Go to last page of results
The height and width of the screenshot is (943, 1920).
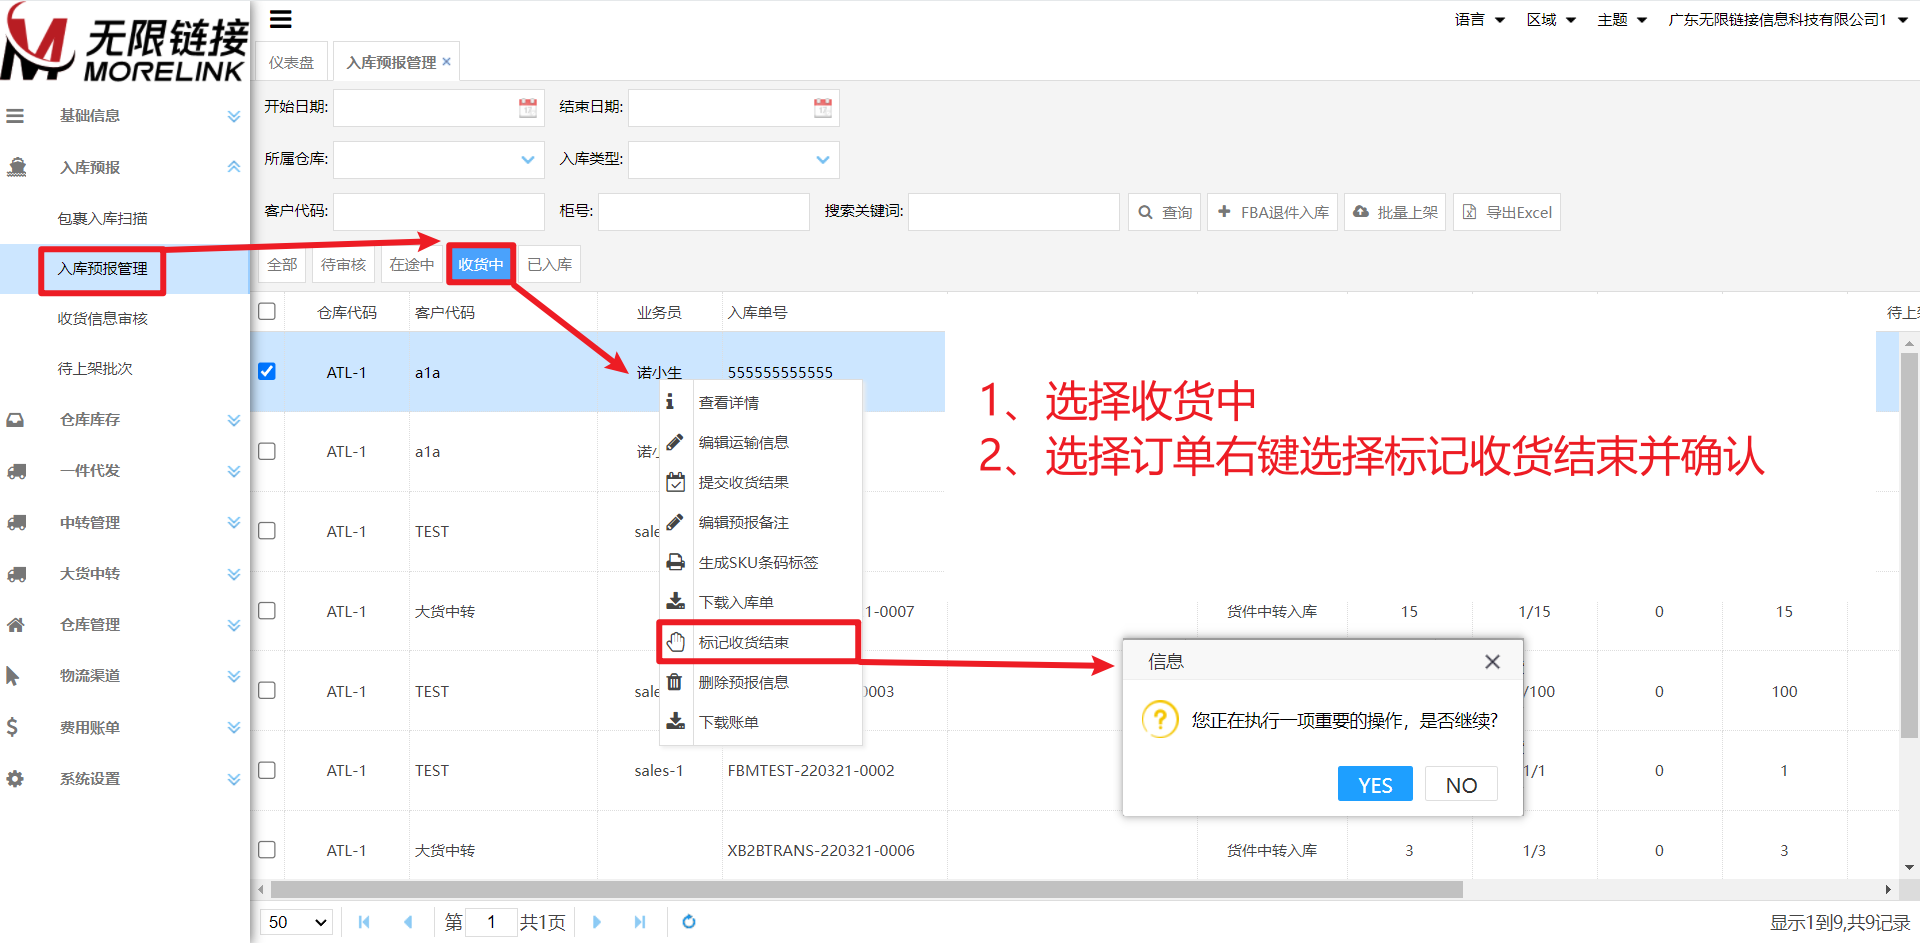(640, 922)
